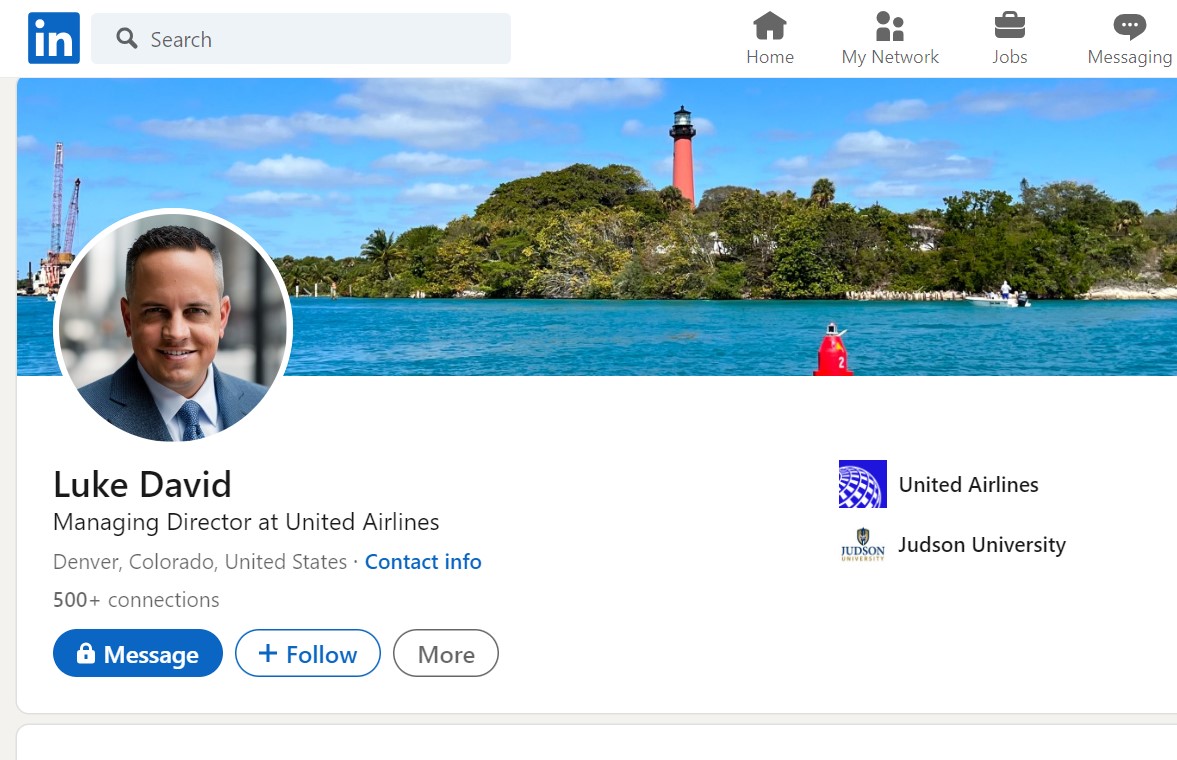Click the LinkedIn logo icon
Viewport: 1177px width, 760px height.
(54, 39)
